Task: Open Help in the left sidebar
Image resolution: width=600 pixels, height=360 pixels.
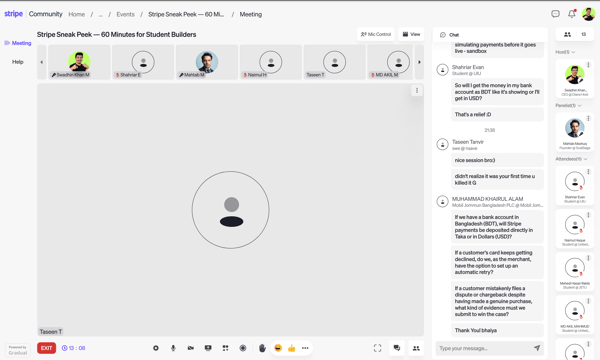Action: click(18, 62)
